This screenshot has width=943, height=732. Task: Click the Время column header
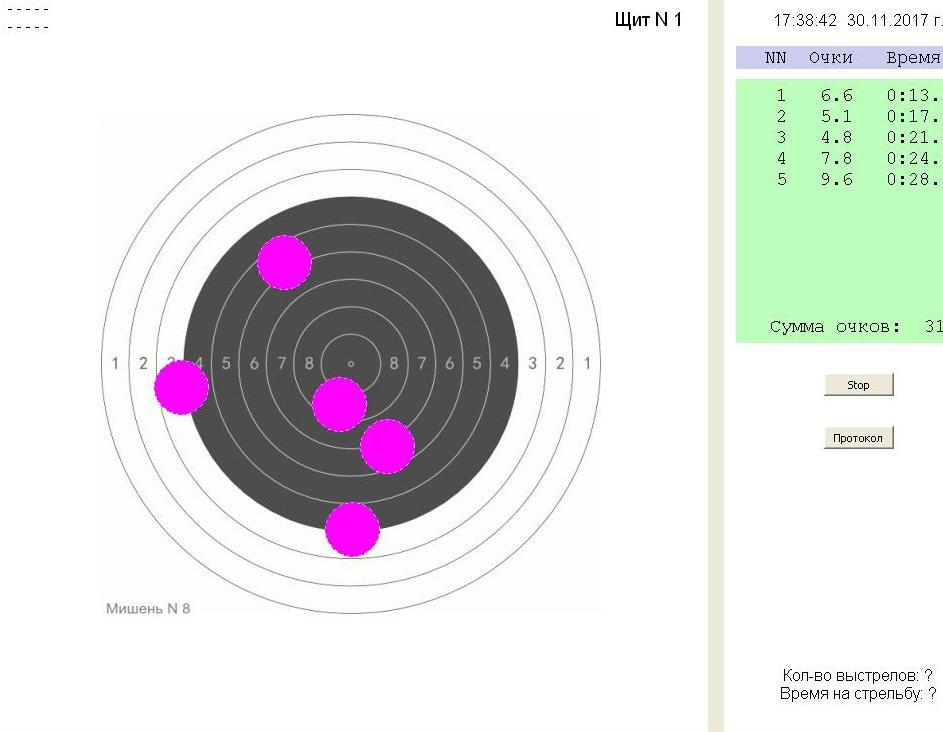pos(912,58)
